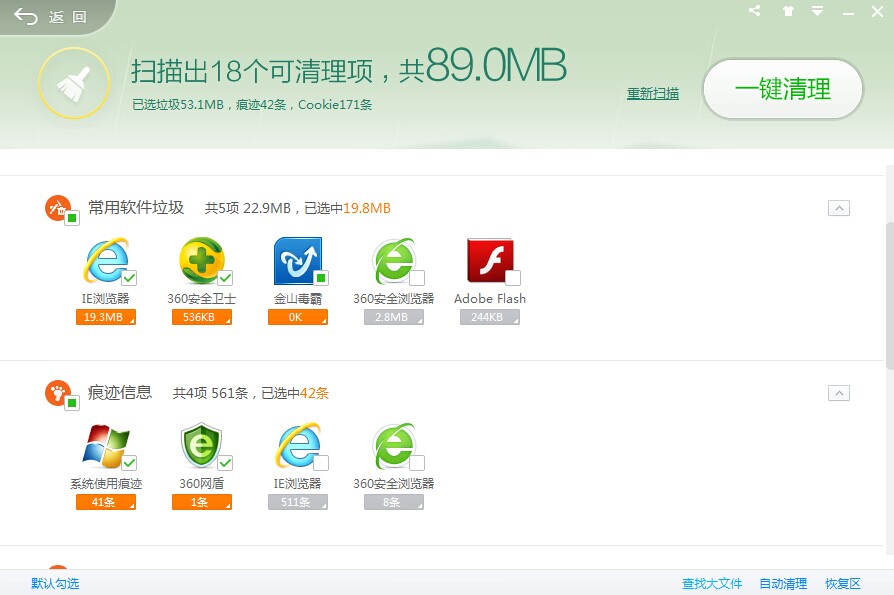Open the 自动清理 auto clean link
The width and height of the screenshot is (894, 595).
tap(783, 584)
